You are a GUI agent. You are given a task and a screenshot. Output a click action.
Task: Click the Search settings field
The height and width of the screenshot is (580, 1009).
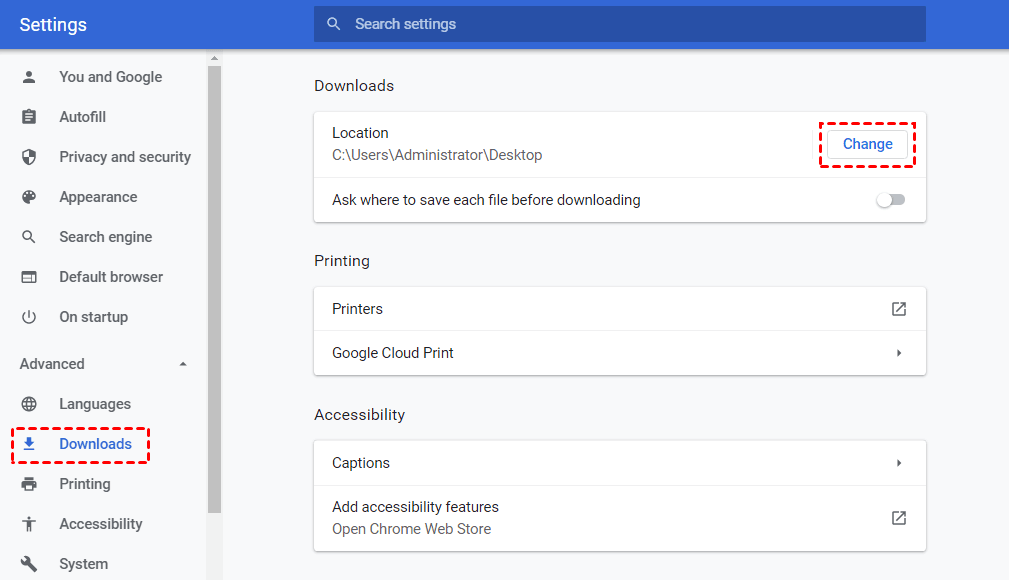tap(620, 24)
